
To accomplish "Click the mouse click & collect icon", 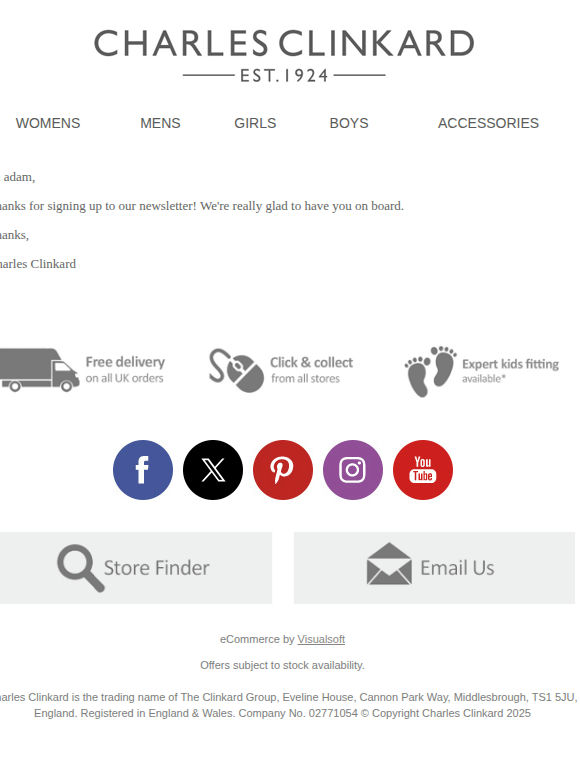I will [236, 371].
